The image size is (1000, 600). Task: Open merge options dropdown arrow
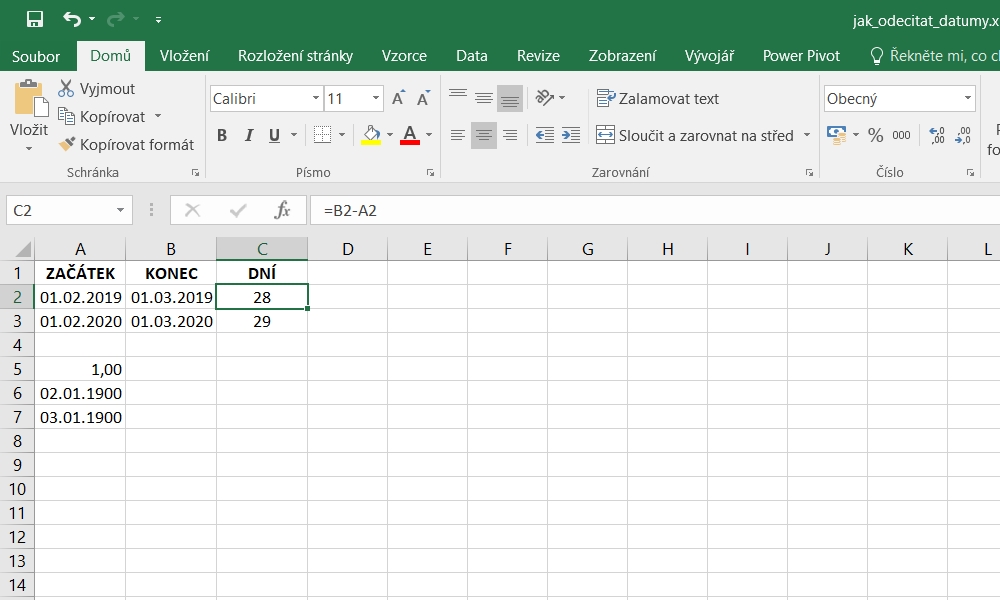click(x=807, y=135)
